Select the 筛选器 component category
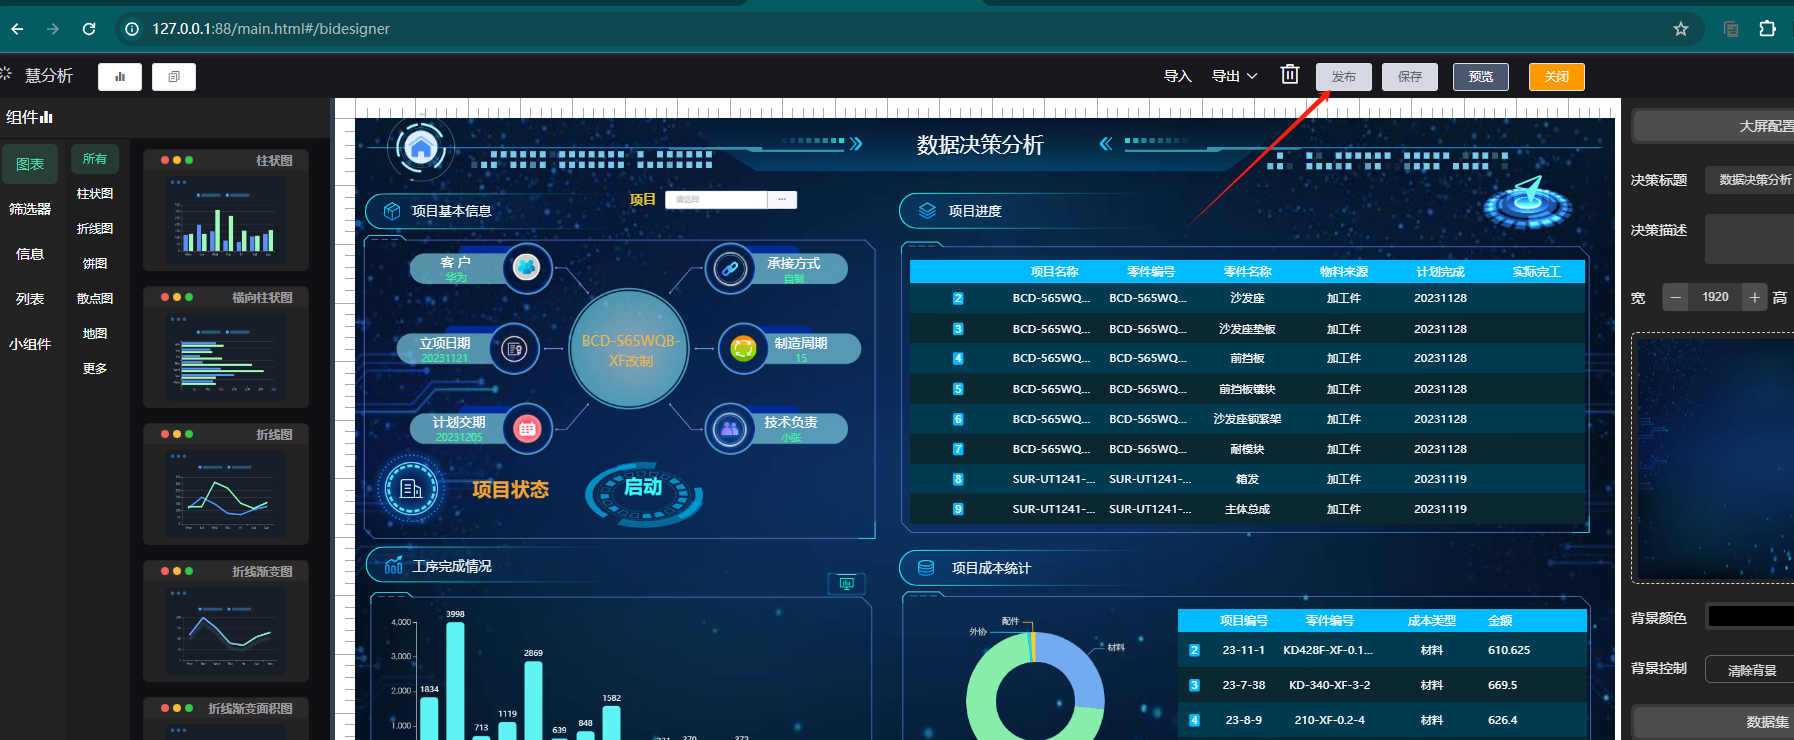 [30, 209]
